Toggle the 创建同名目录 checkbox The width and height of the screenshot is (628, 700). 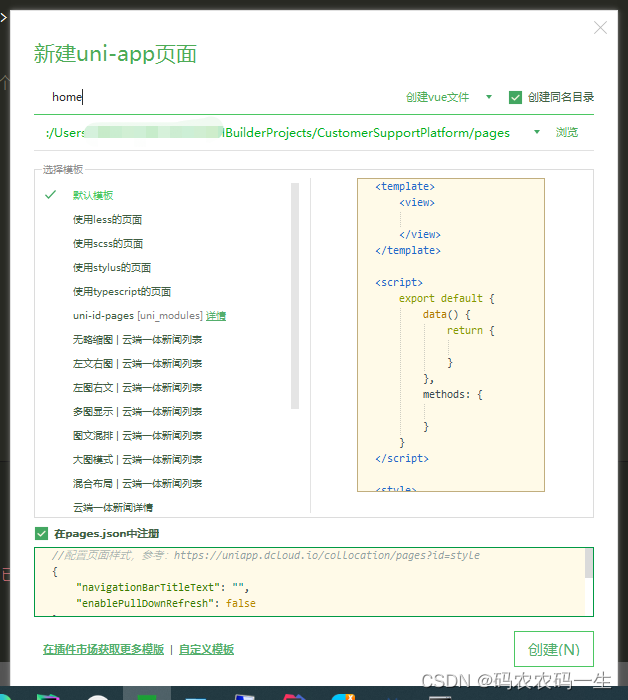point(515,97)
